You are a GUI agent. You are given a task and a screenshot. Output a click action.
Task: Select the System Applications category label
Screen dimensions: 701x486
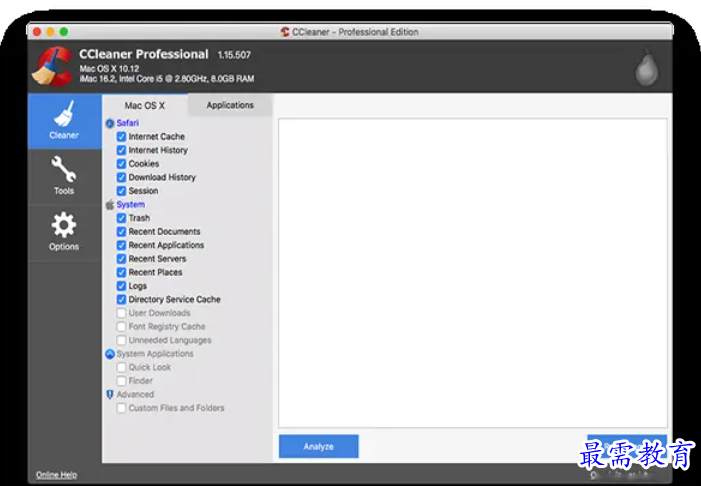pos(155,354)
